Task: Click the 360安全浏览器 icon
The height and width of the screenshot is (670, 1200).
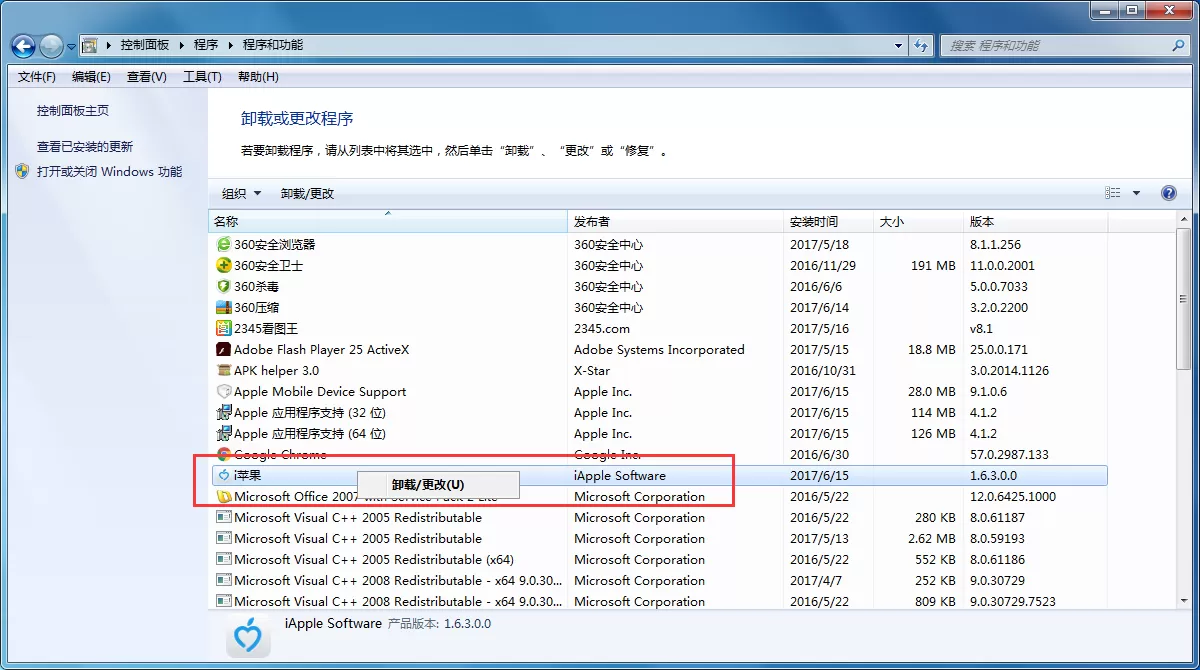Action: (x=224, y=244)
